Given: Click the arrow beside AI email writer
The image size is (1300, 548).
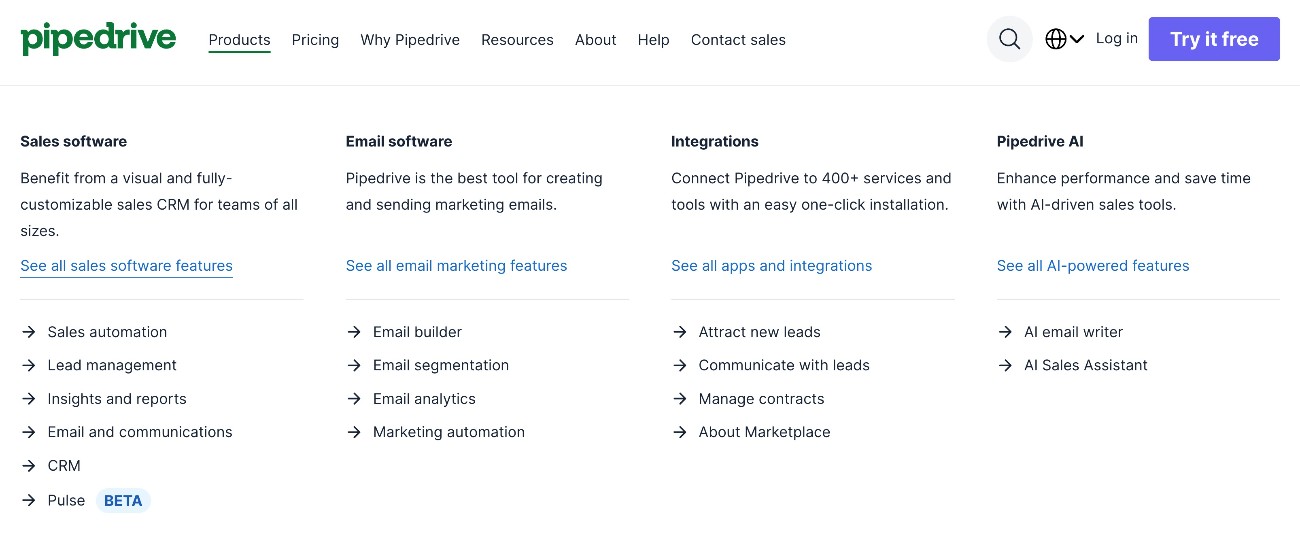Looking at the screenshot, I should point(1005,332).
